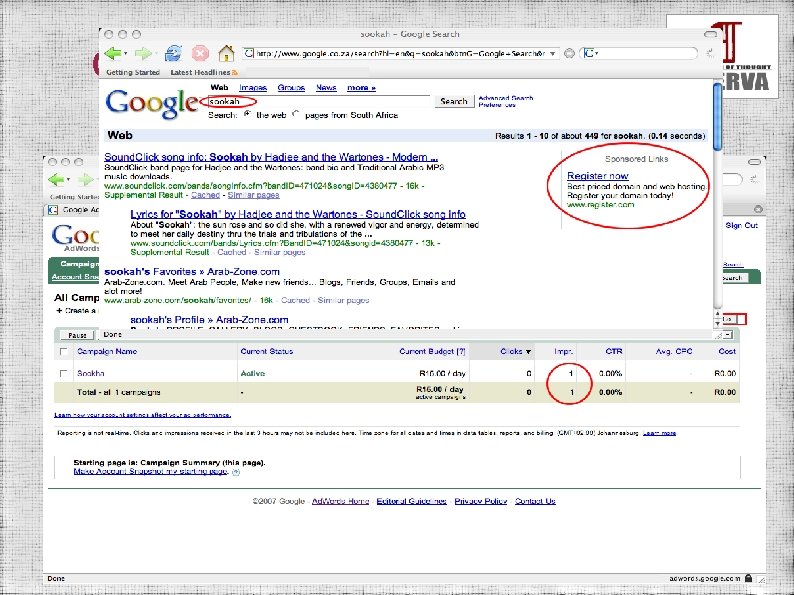Click the Reload icon in the Google Search window

click(x=173, y=53)
